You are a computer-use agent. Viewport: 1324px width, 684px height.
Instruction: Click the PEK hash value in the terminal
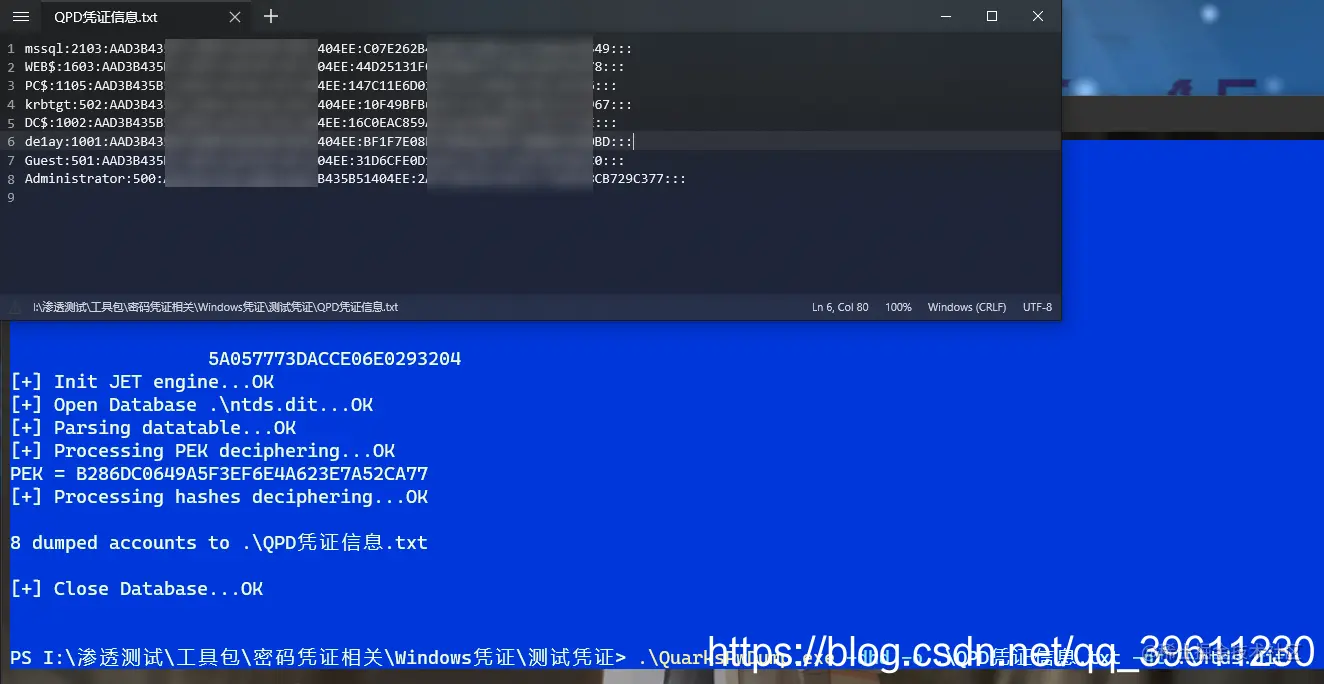pos(250,473)
